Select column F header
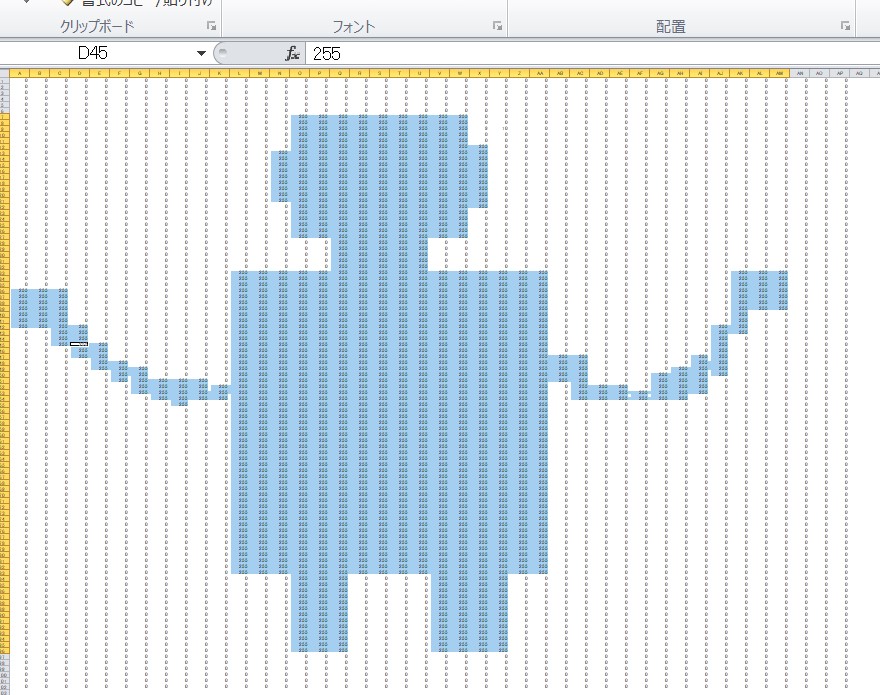 [x=120, y=73]
